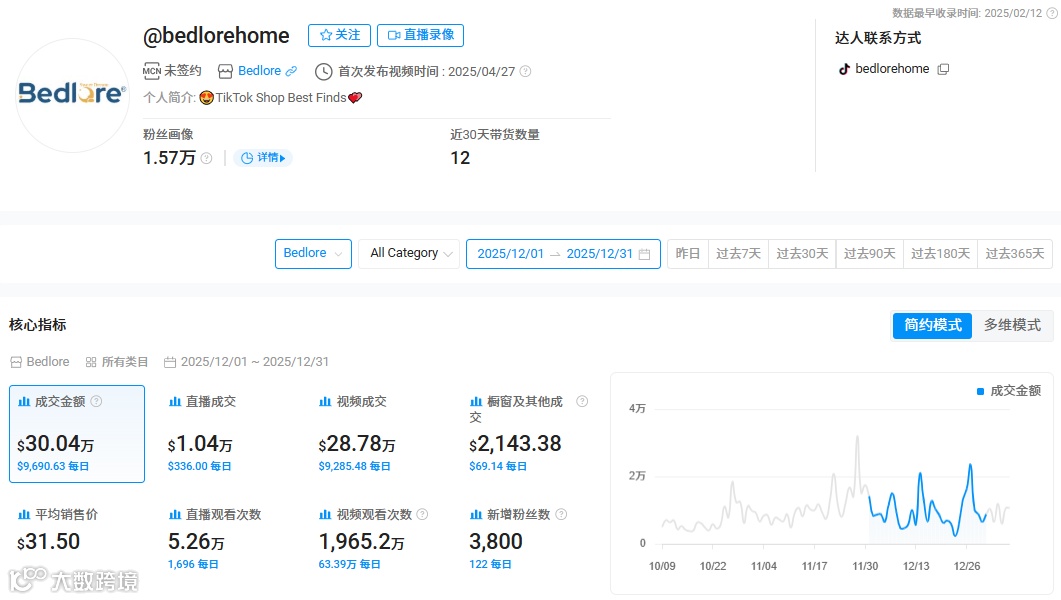Image resolution: width=1061 pixels, height=600 pixels.
Task: Click the MCN icon beside 未签约
Action: 152,71
